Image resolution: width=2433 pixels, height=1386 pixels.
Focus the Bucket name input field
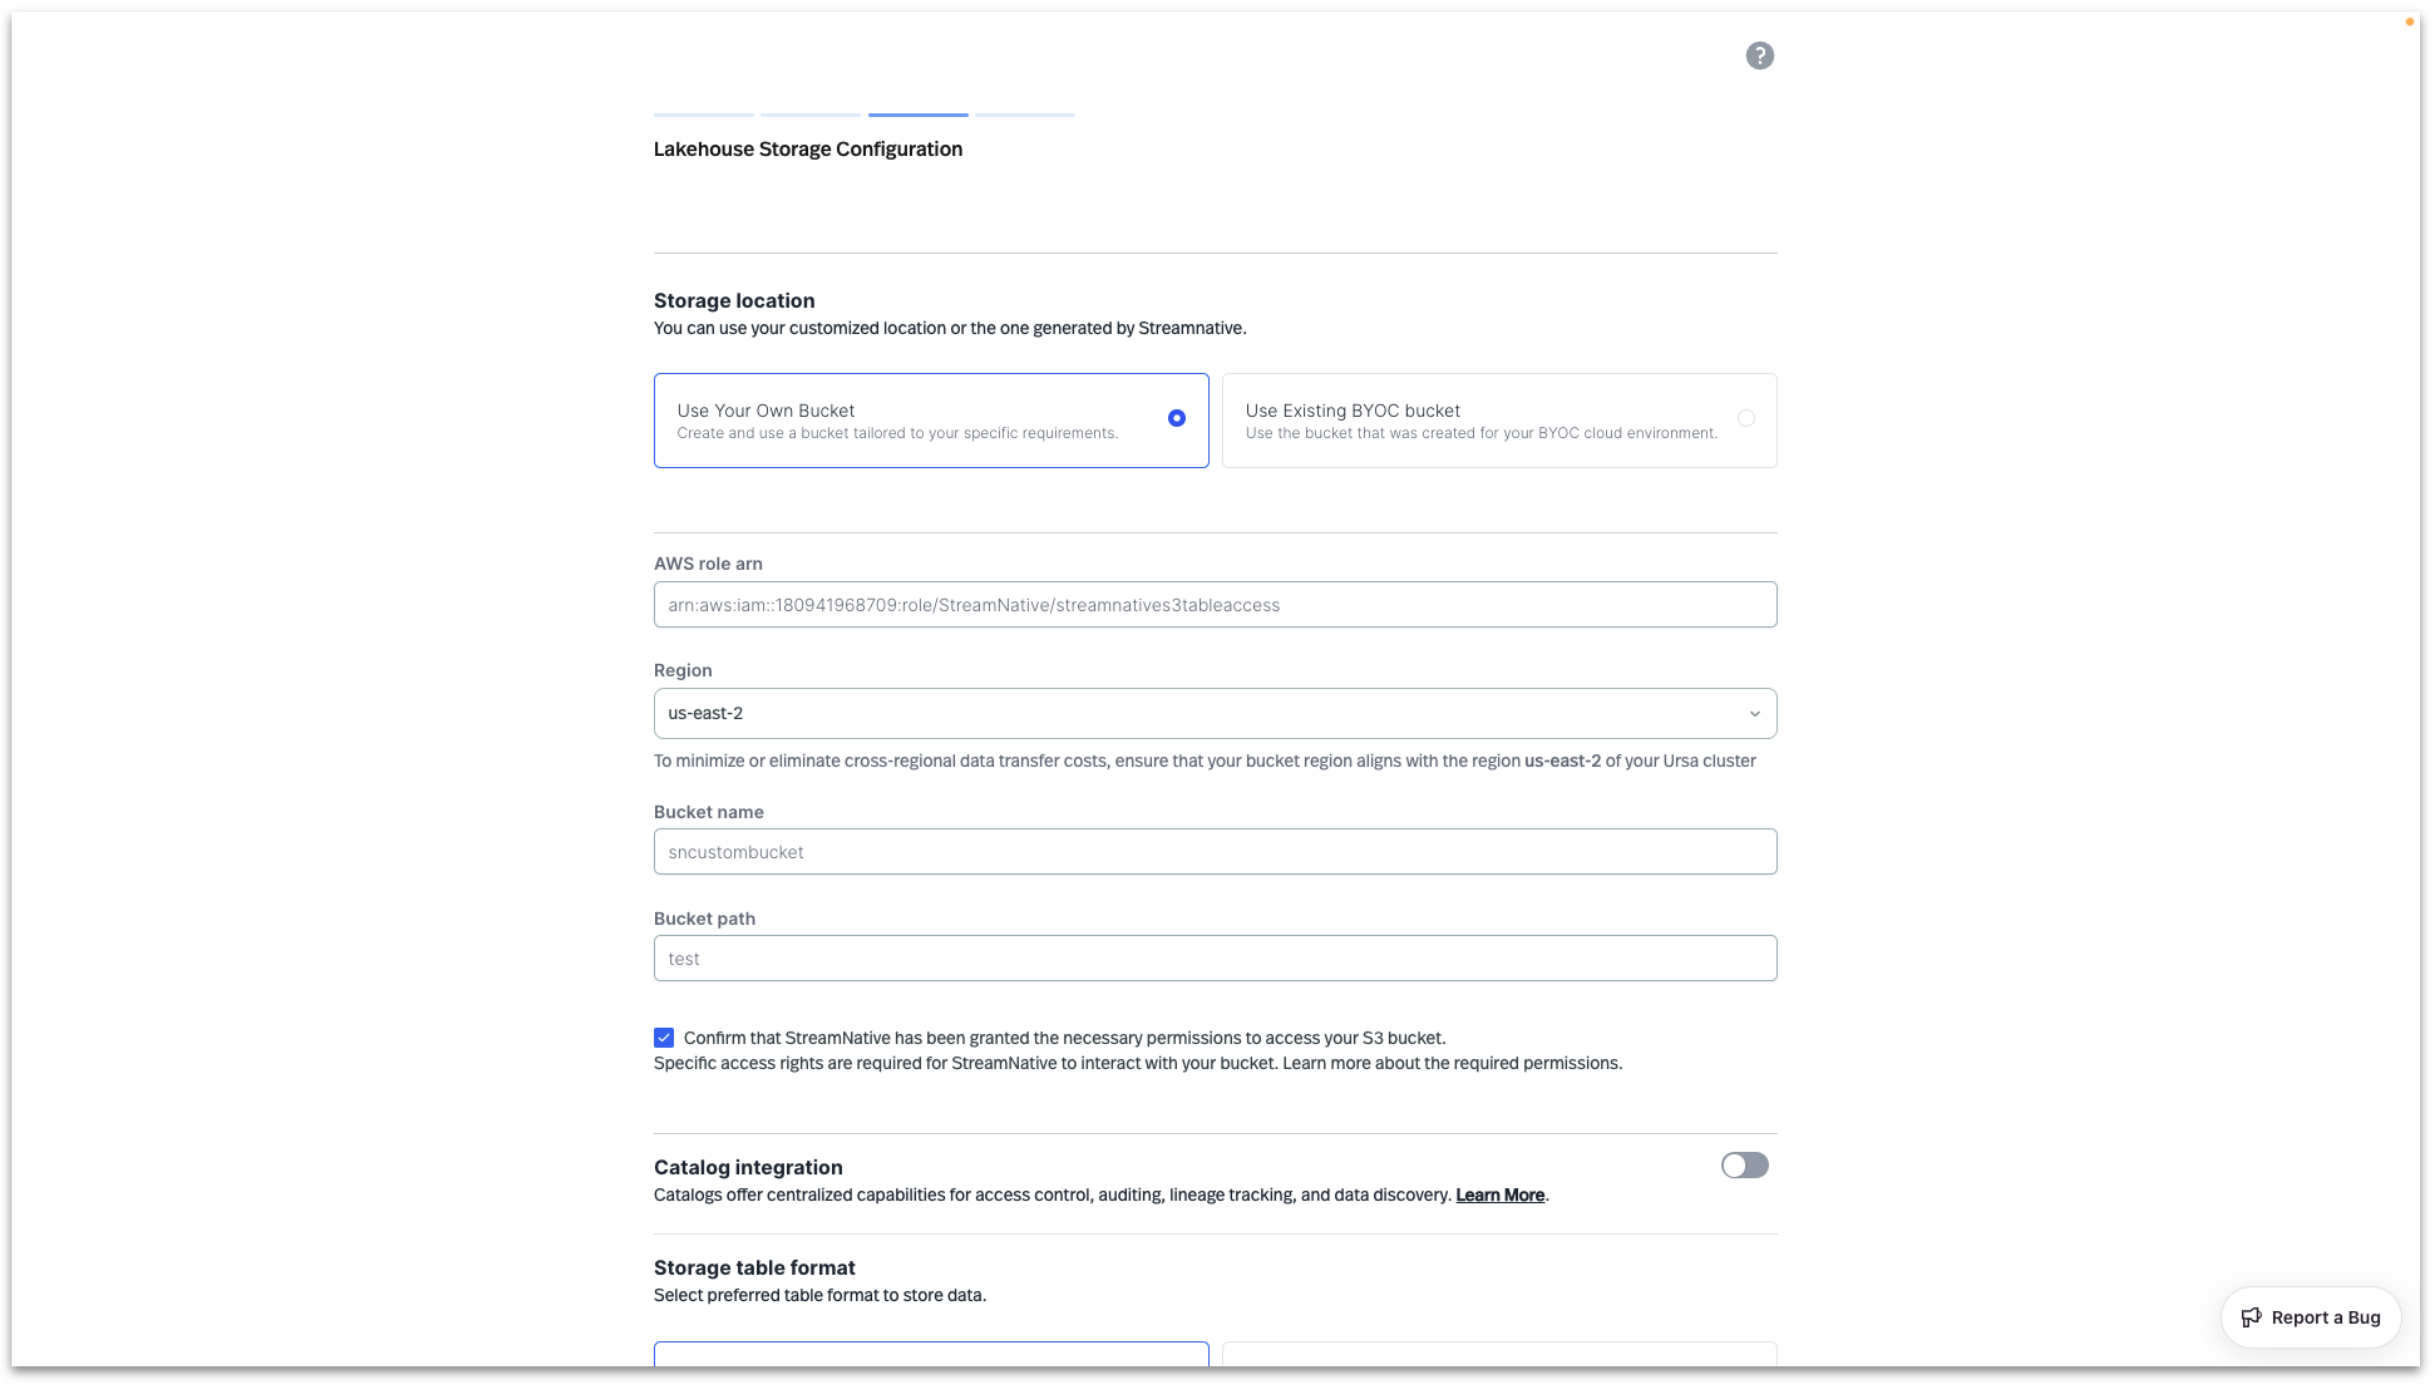[1214, 852]
